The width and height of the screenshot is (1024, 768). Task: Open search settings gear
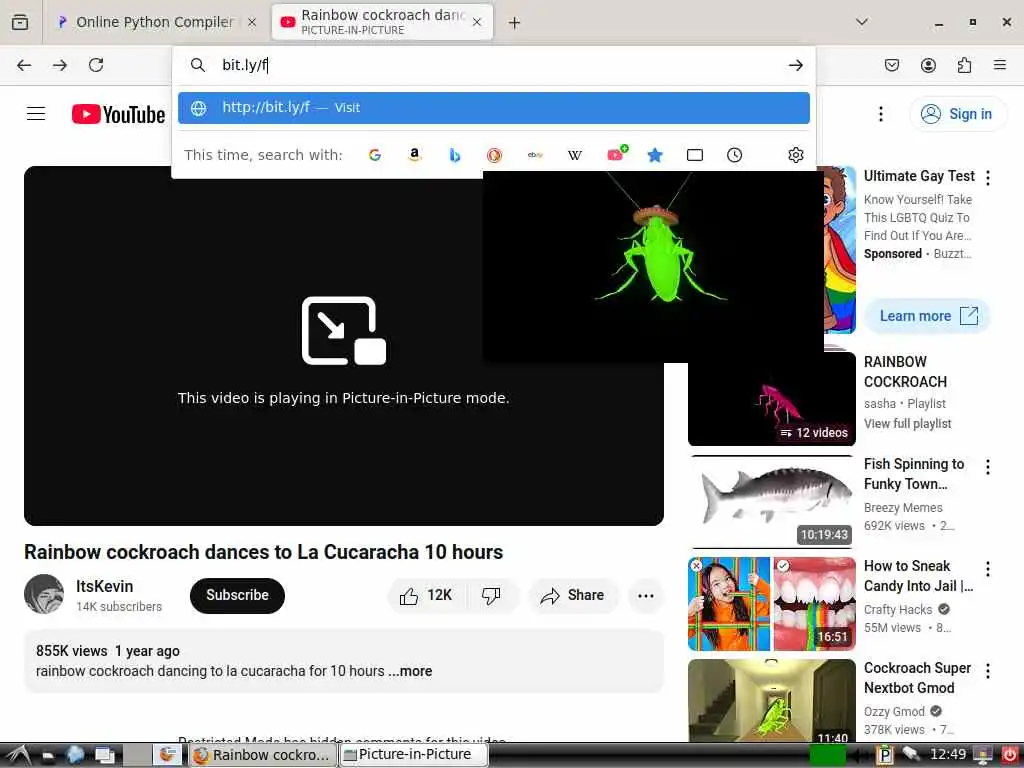tap(795, 155)
